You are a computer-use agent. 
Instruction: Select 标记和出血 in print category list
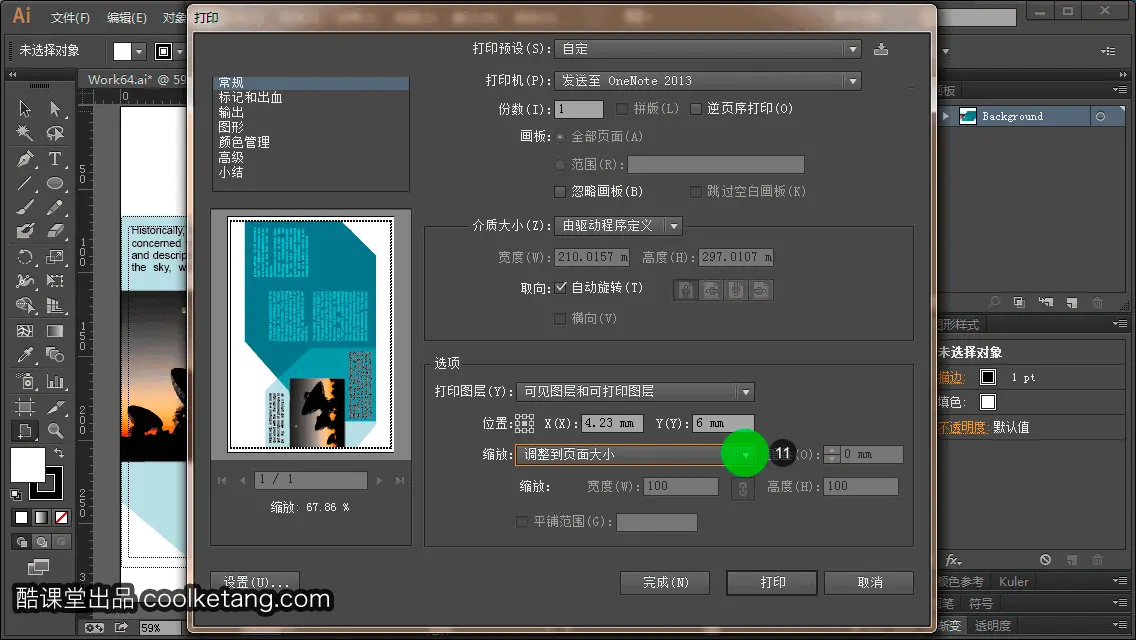coord(251,98)
